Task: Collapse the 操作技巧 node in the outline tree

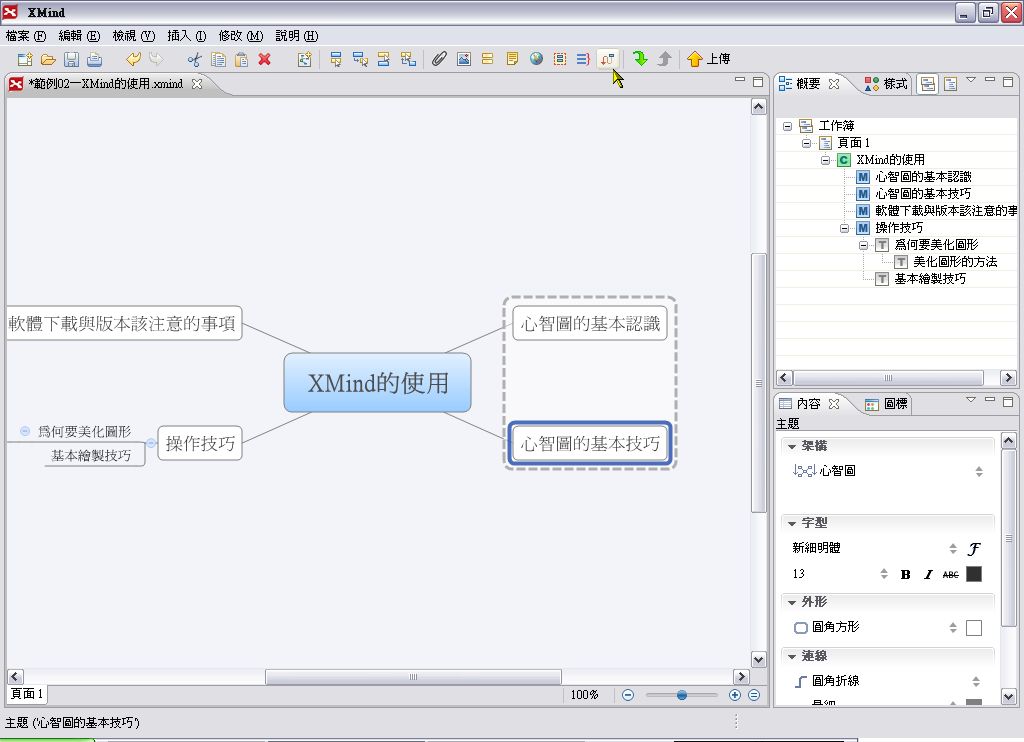Action: coord(844,228)
